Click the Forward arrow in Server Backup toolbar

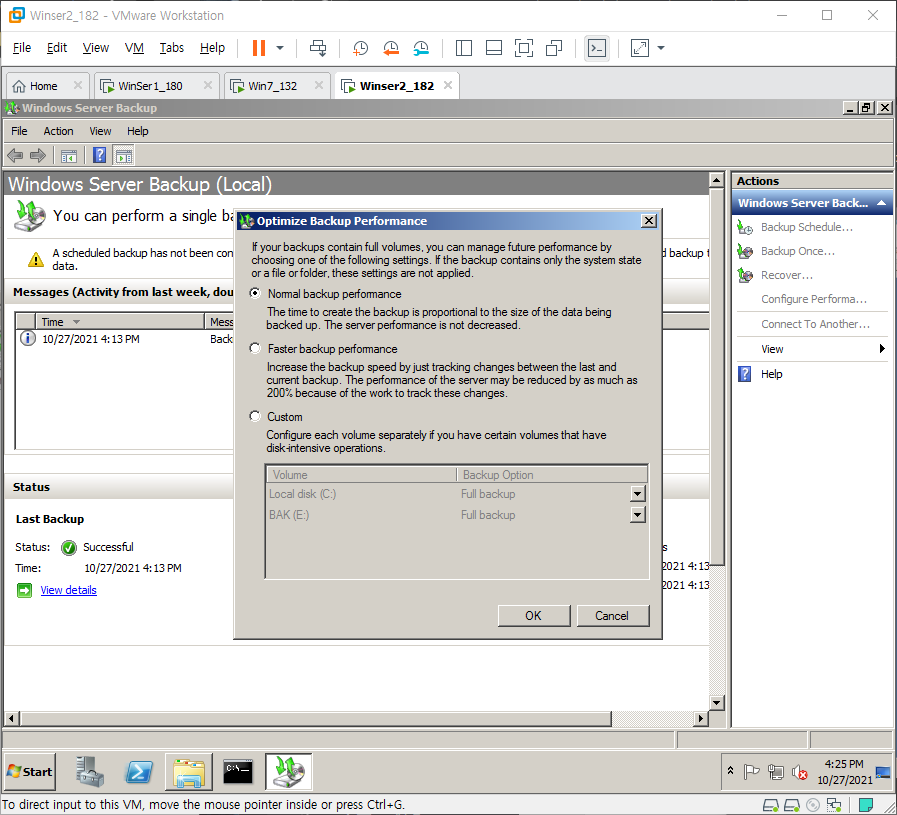tap(38, 155)
